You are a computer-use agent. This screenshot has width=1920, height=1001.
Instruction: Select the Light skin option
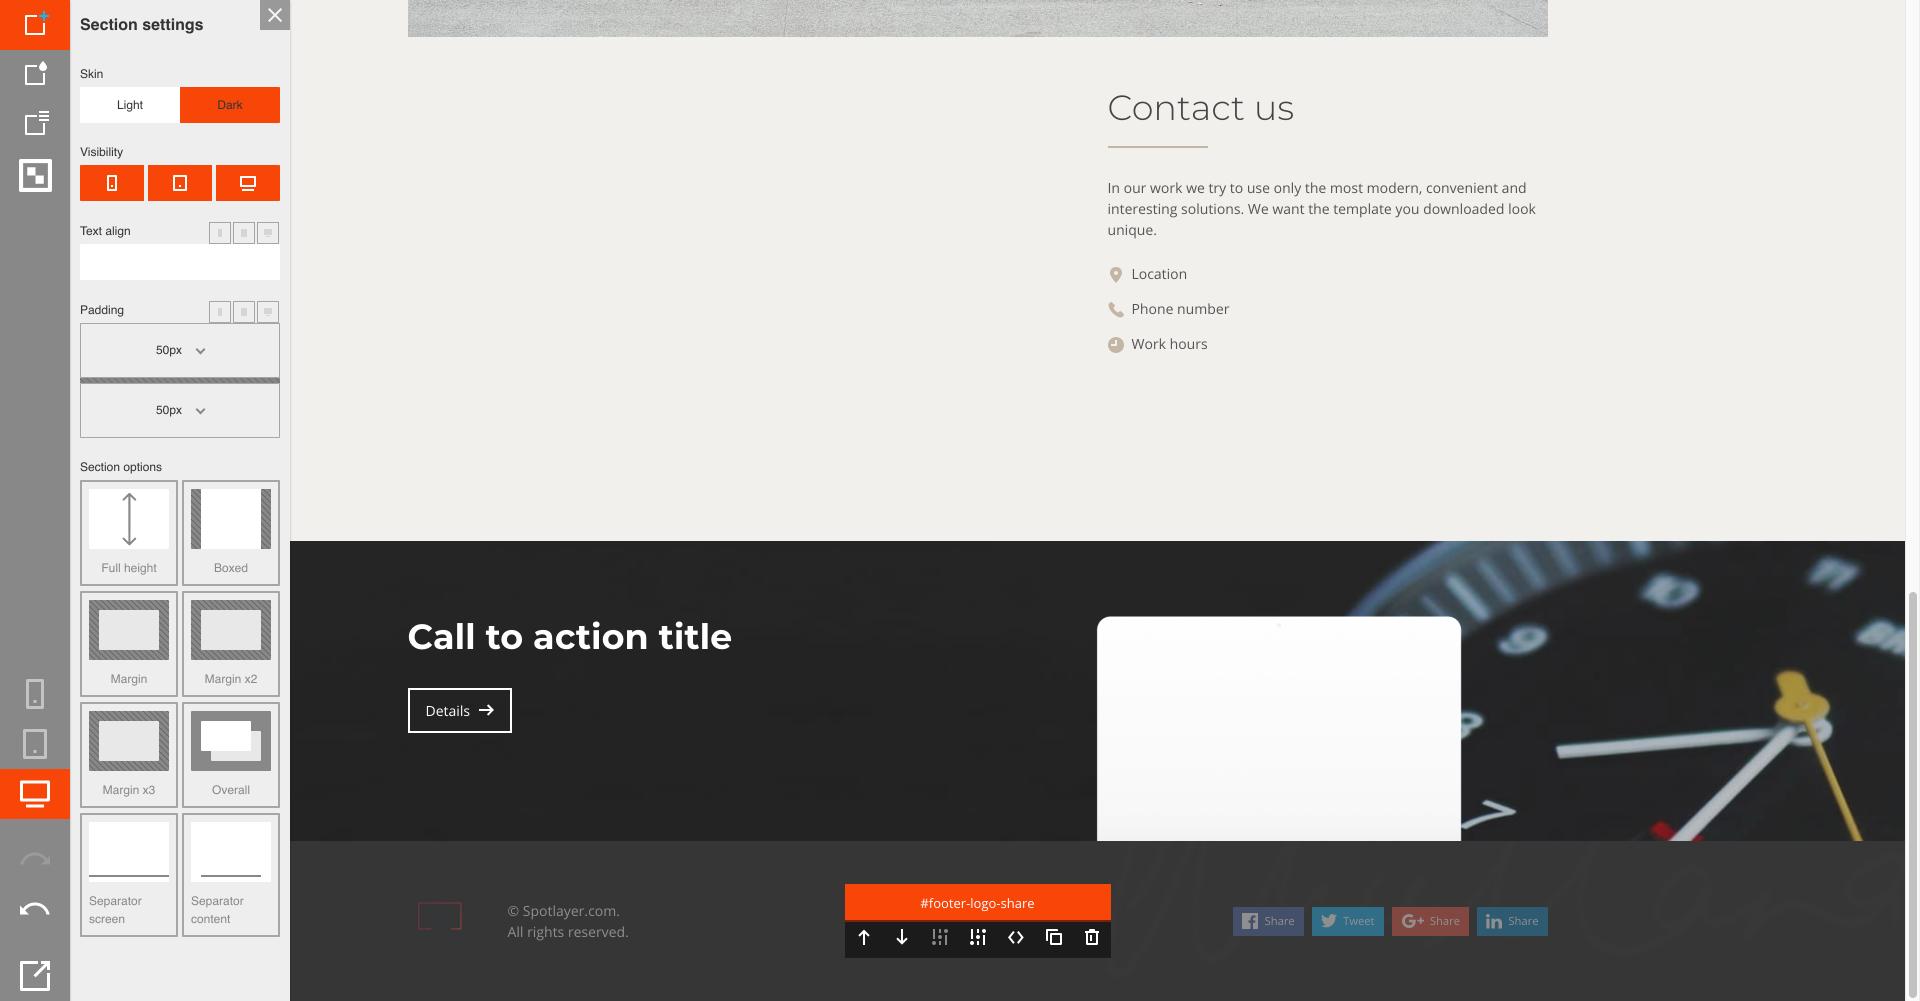click(130, 105)
